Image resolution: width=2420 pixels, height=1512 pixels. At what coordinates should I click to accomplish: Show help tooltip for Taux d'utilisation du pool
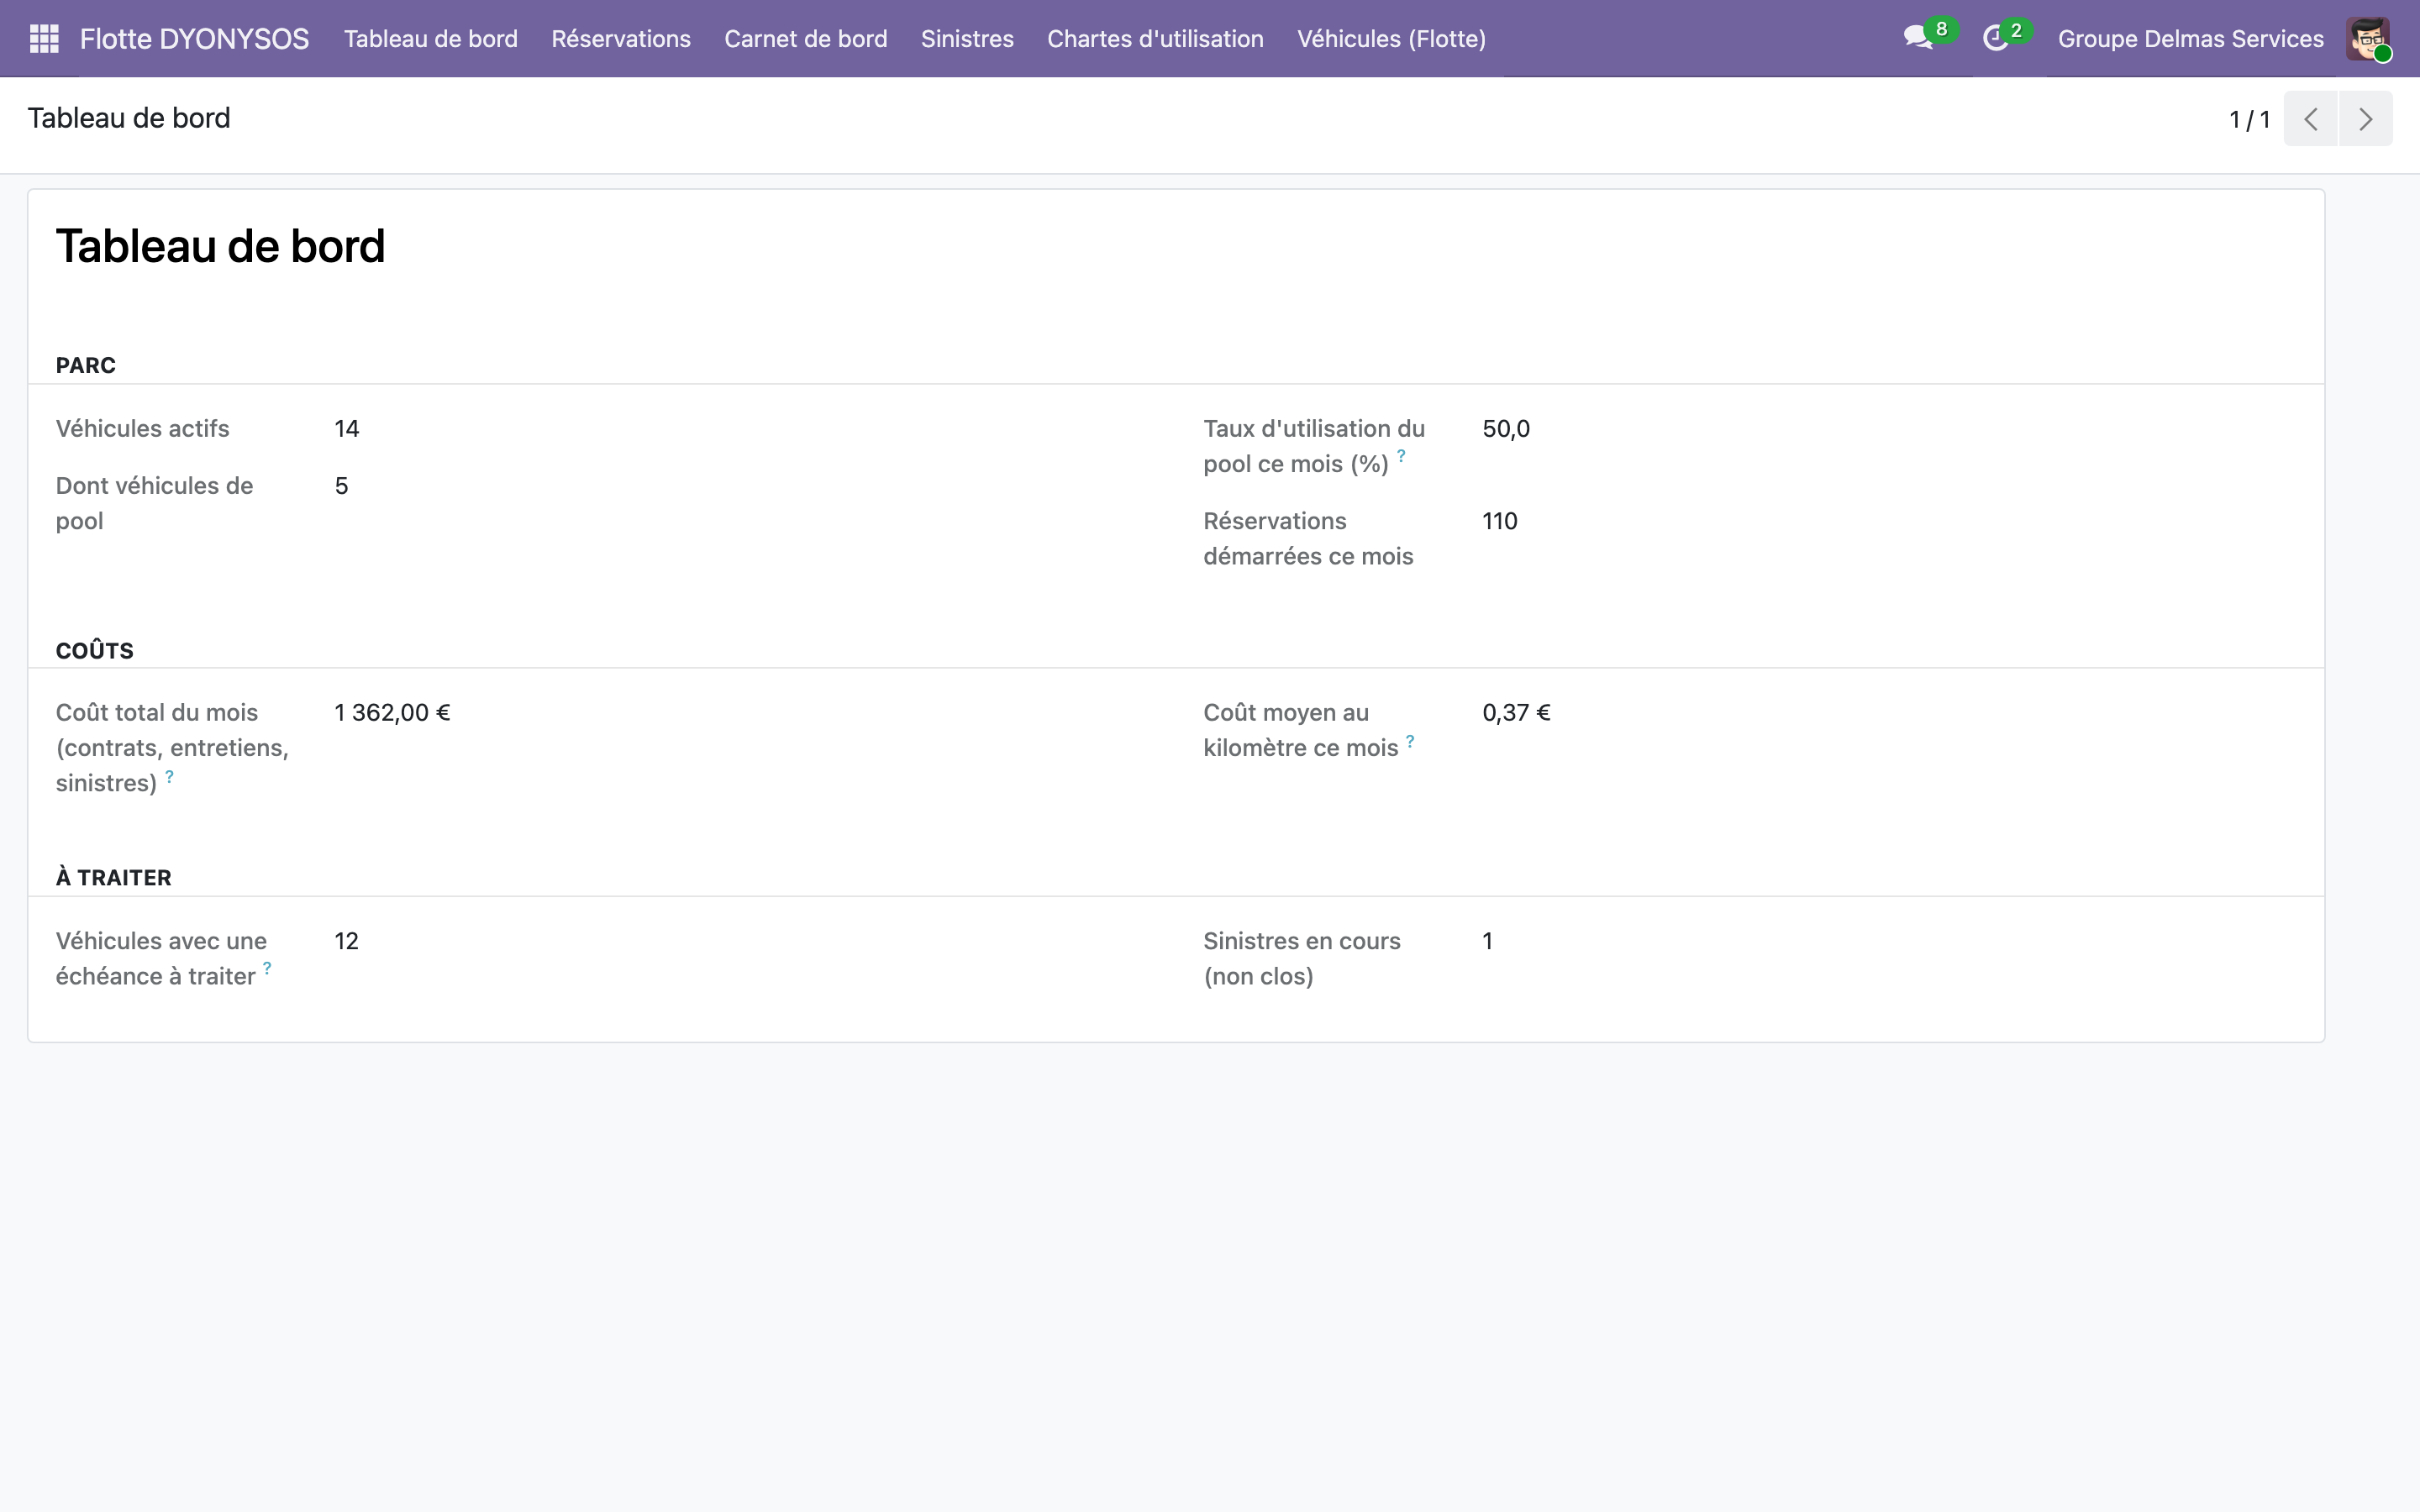click(1401, 456)
